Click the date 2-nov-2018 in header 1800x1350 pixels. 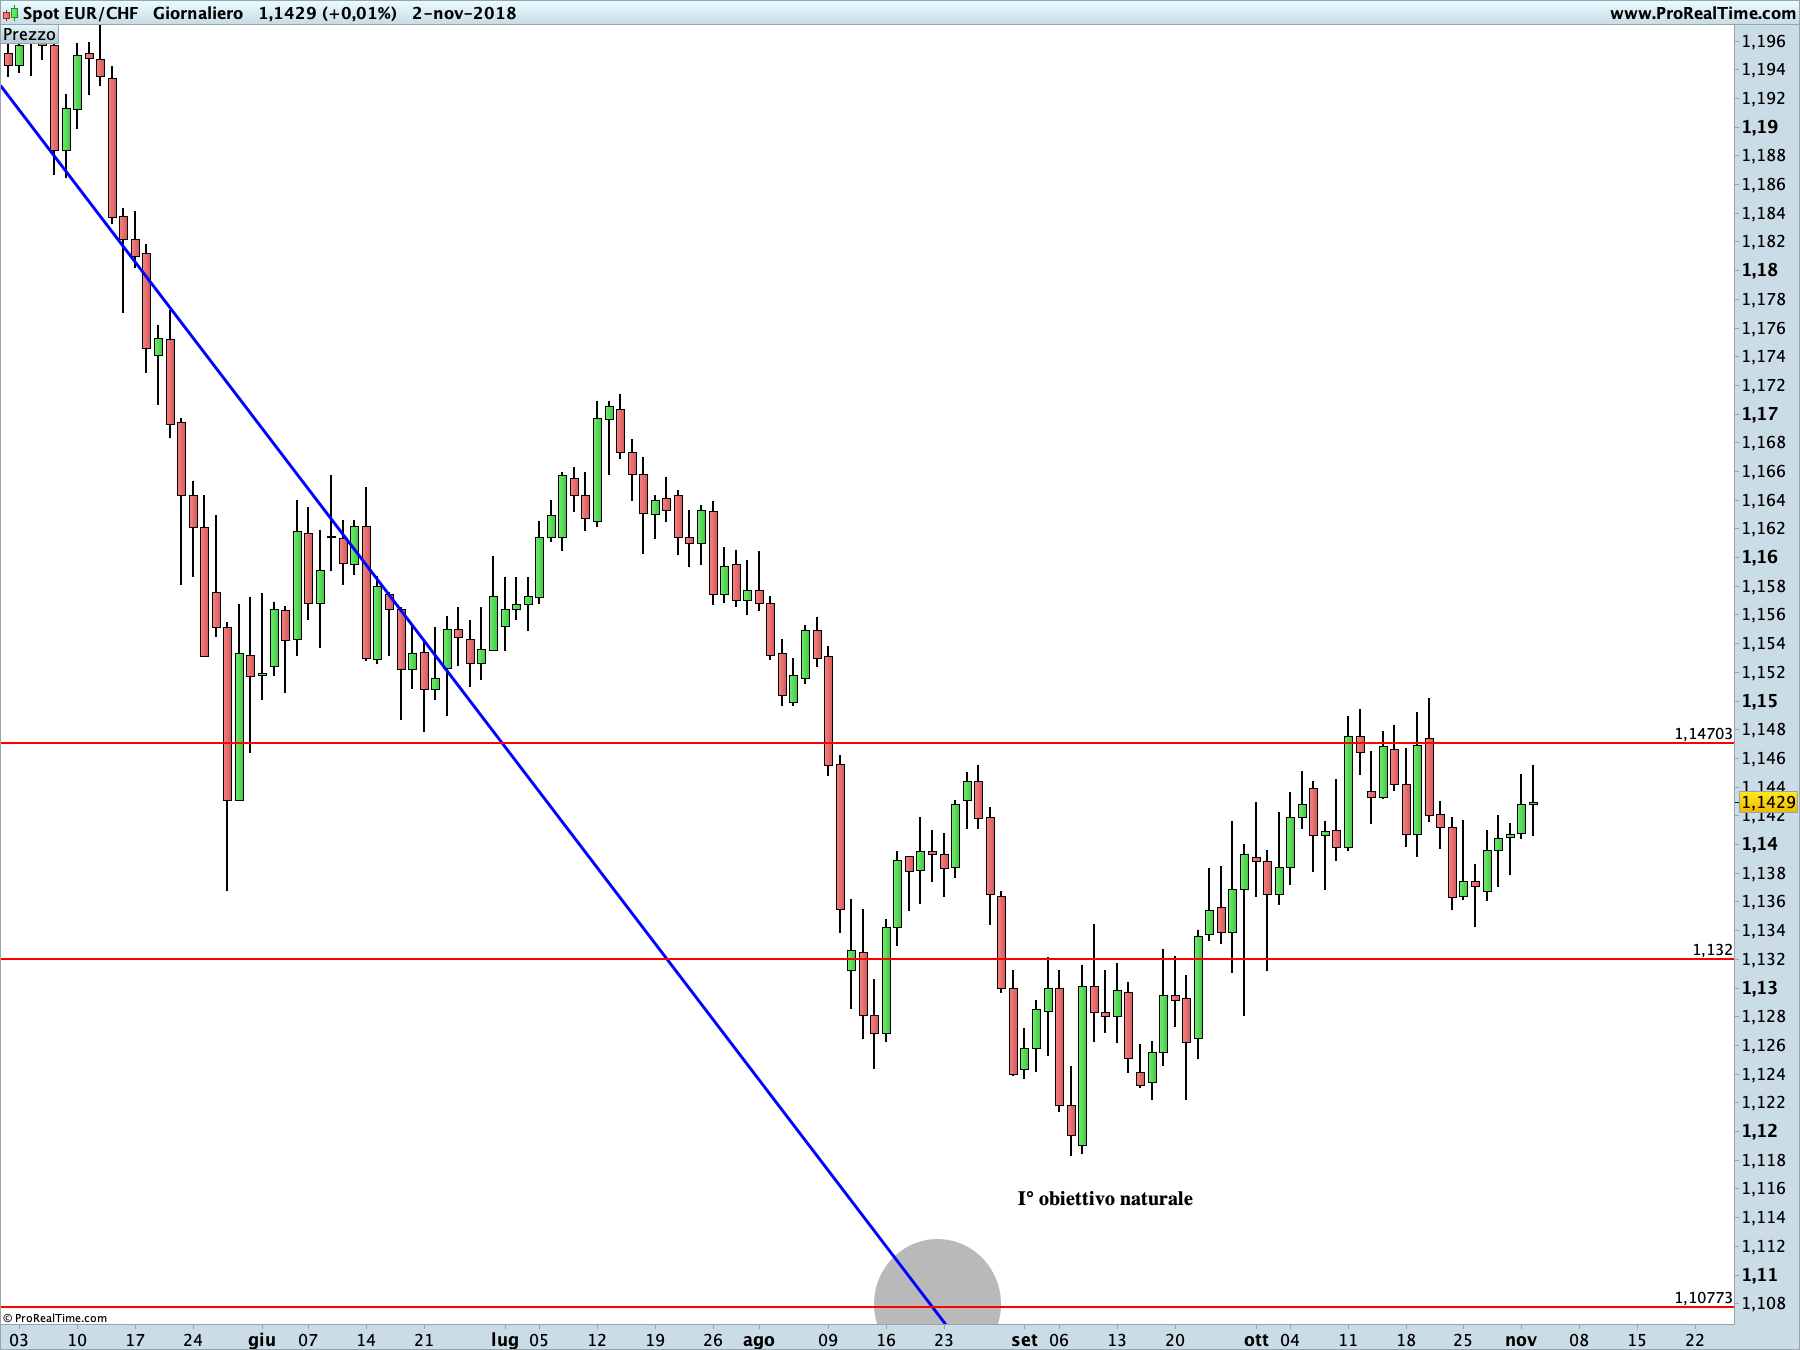pyautogui.click(x=464, y=13)
